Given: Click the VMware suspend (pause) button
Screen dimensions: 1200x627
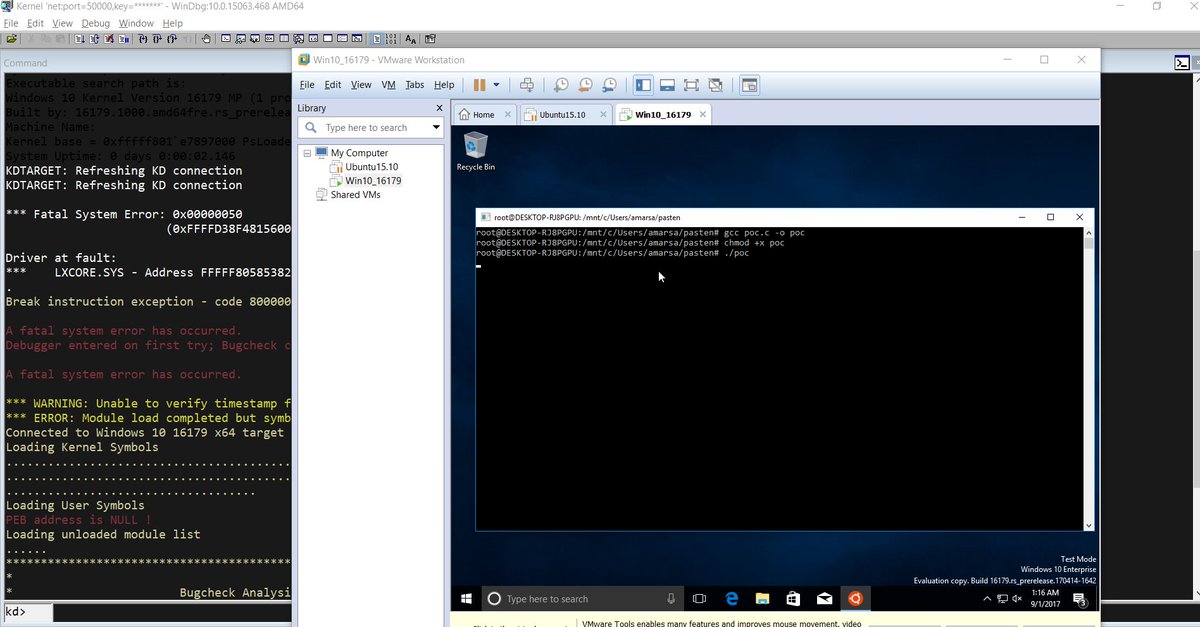Looking at the screenshot, I should point(479,85).
